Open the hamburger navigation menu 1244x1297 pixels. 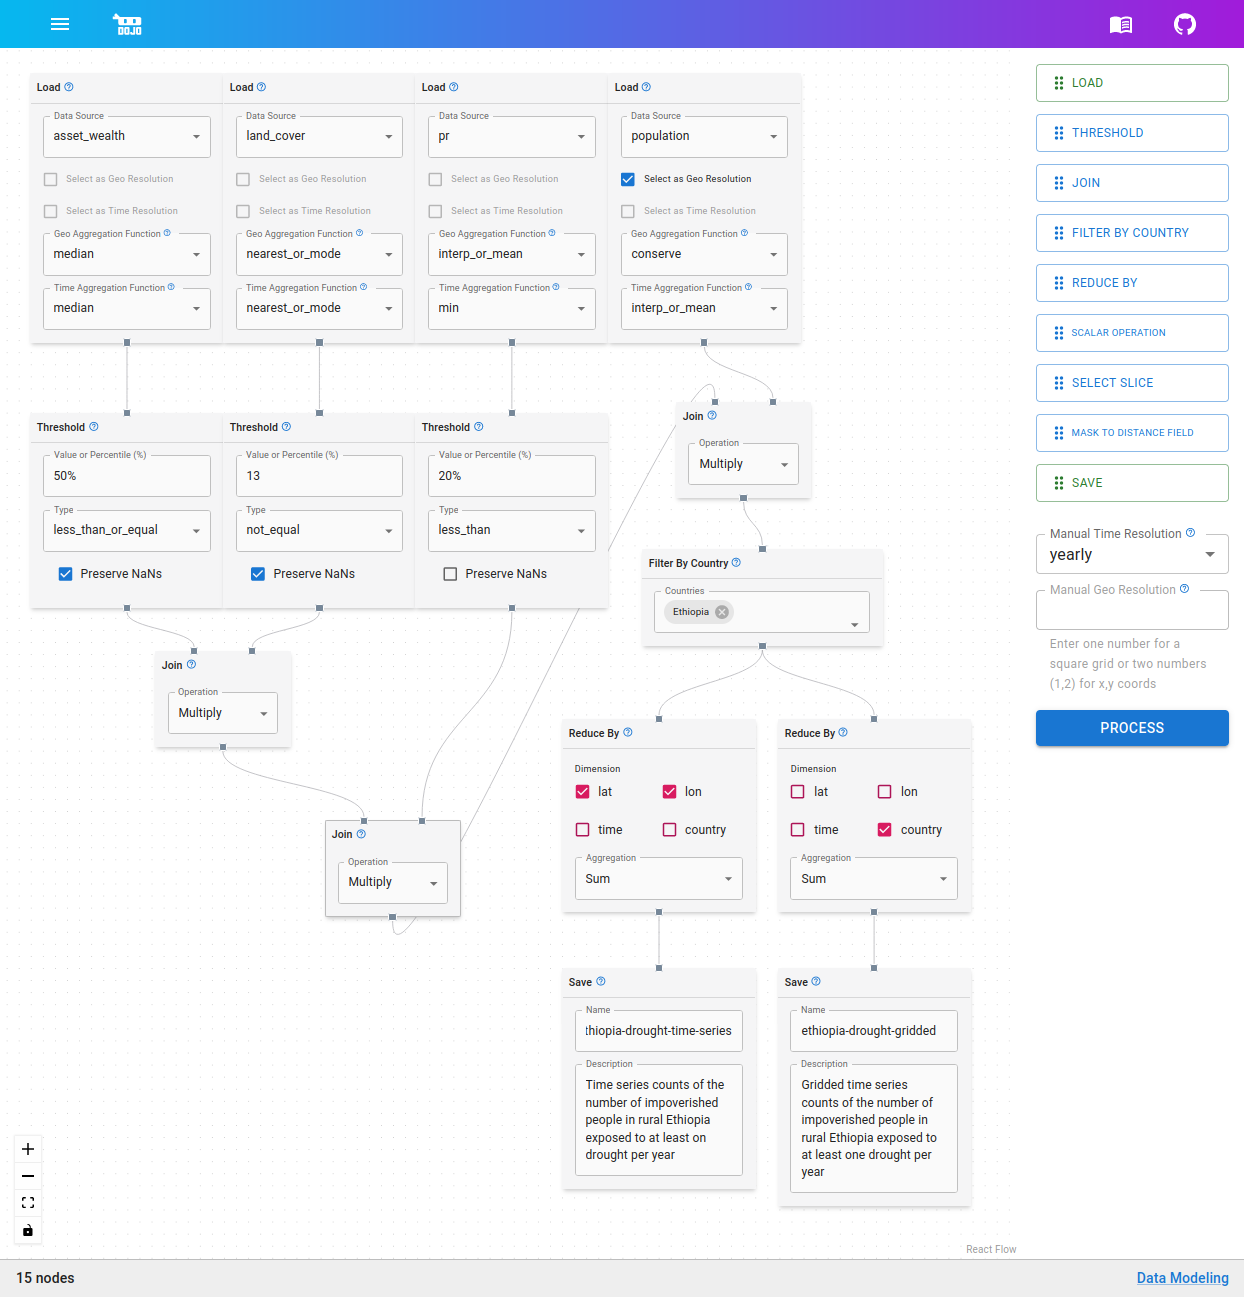coord(60,24)
